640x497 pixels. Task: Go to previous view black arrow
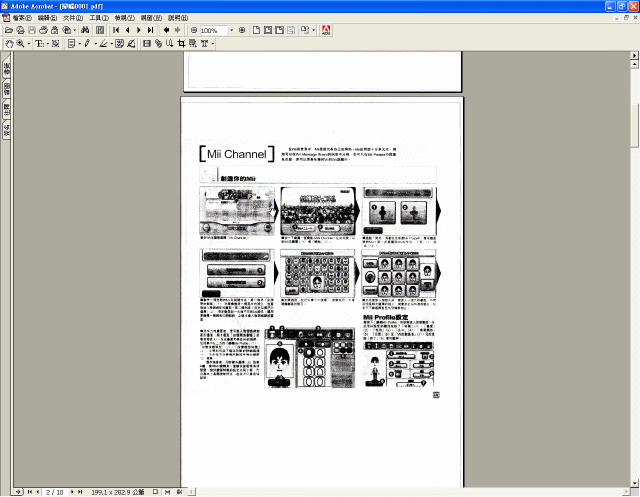click(166, 30)
